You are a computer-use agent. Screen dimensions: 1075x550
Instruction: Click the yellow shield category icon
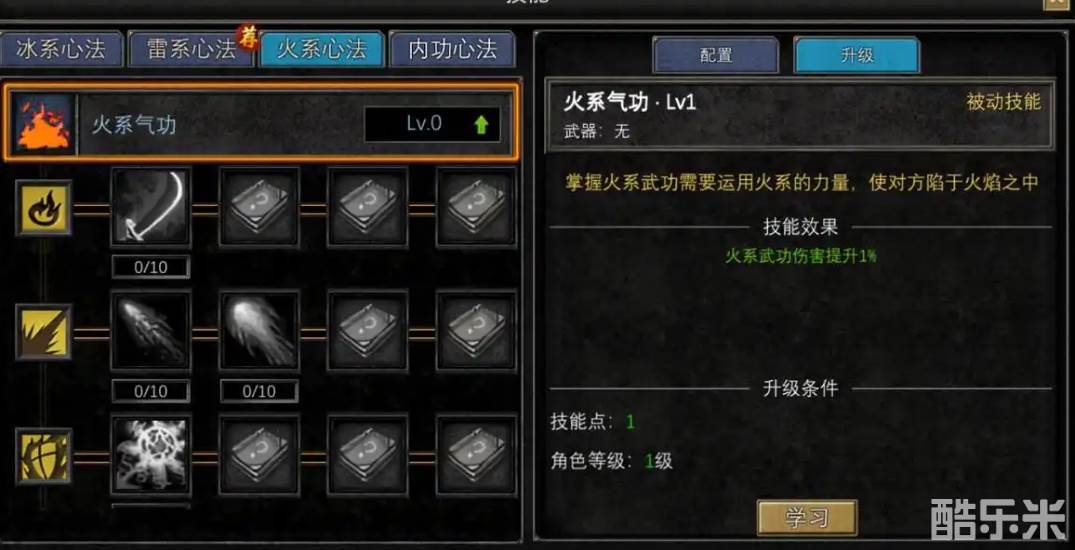point(44,455)
